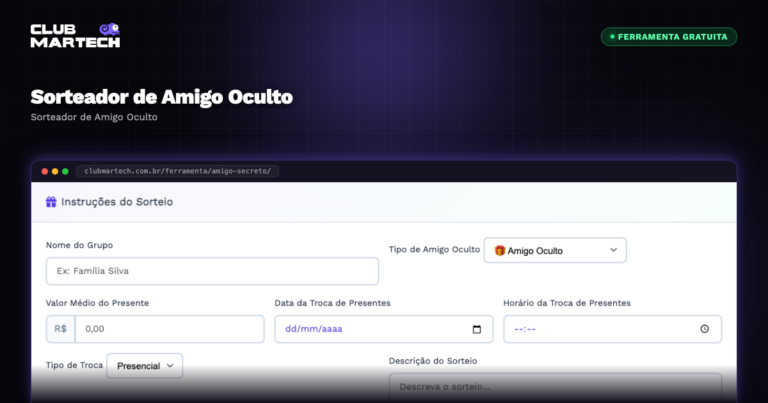Click the R$ currency prefix
This screenshot has height=403, width=768.
click(x=61, y=329)
